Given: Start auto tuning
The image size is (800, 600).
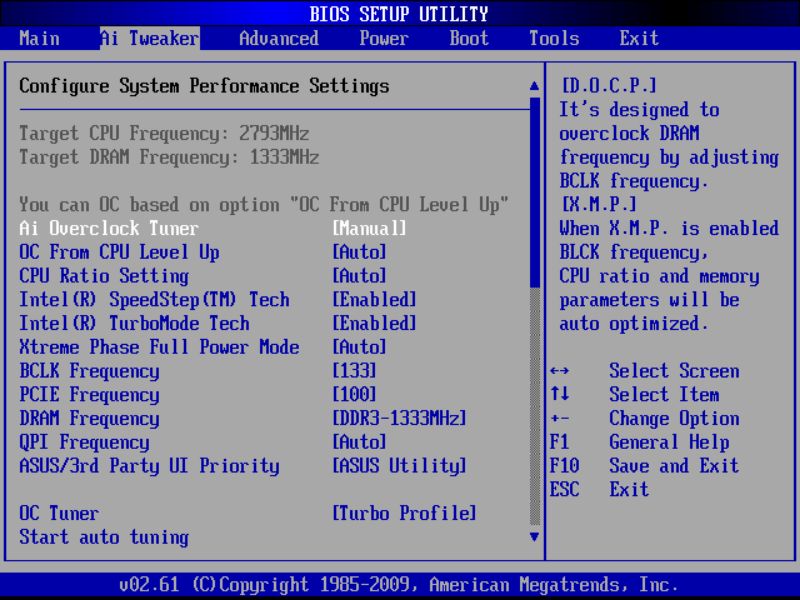Looking at the screenshot, I should (104, 537).
